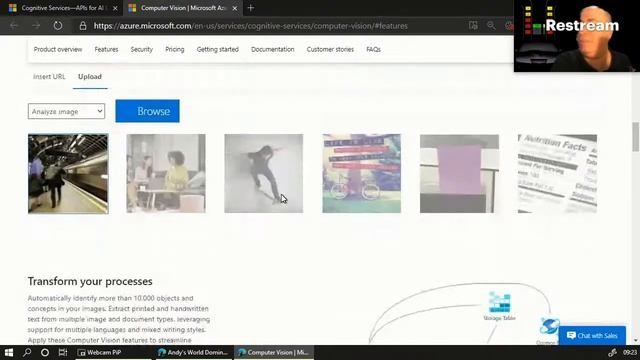Click the address bar URL field
This screenshot has height=360, width=640.
[251, 26]
